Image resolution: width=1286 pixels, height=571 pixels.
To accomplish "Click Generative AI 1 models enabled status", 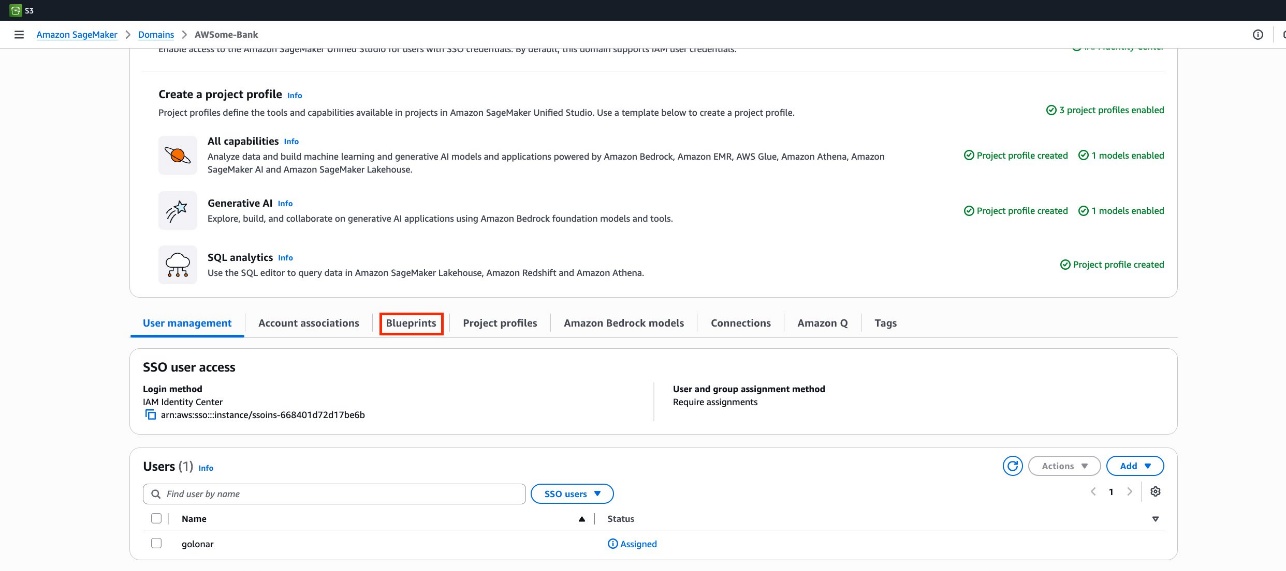I will pyautogui.click(x=1121, y=211).
